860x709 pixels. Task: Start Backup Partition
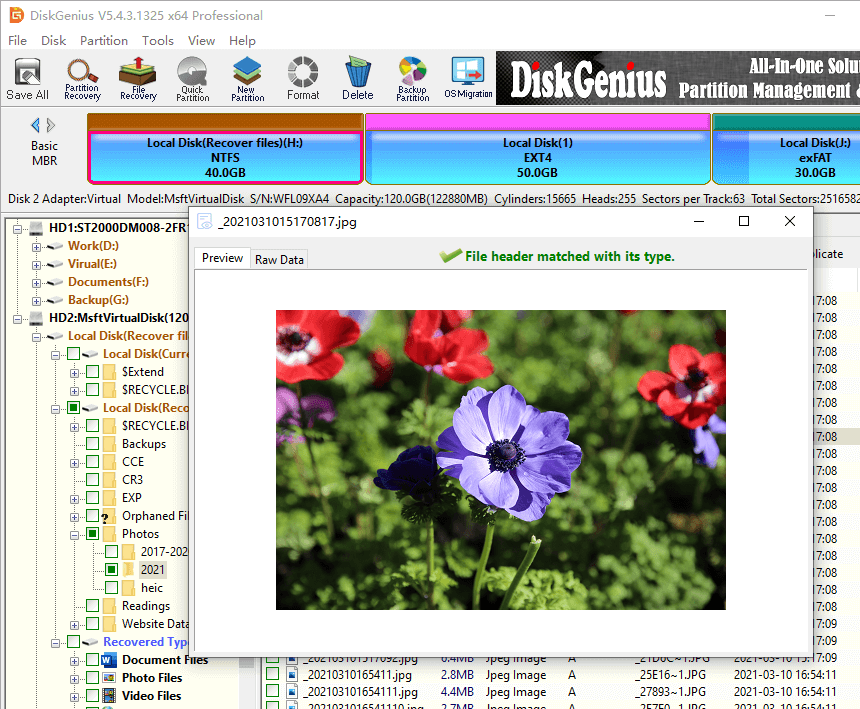[411, 77]
